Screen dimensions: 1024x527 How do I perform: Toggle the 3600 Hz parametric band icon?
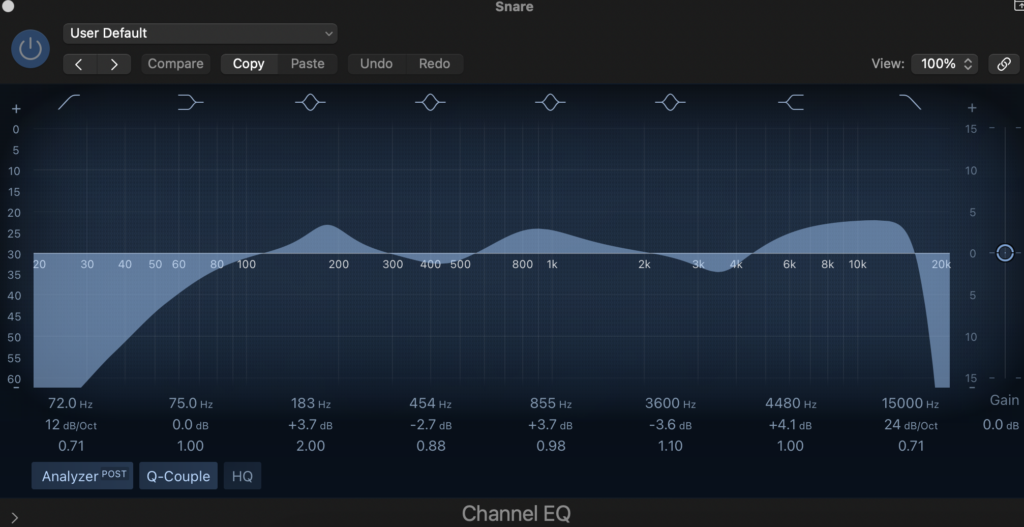click(x=670, y=102)
